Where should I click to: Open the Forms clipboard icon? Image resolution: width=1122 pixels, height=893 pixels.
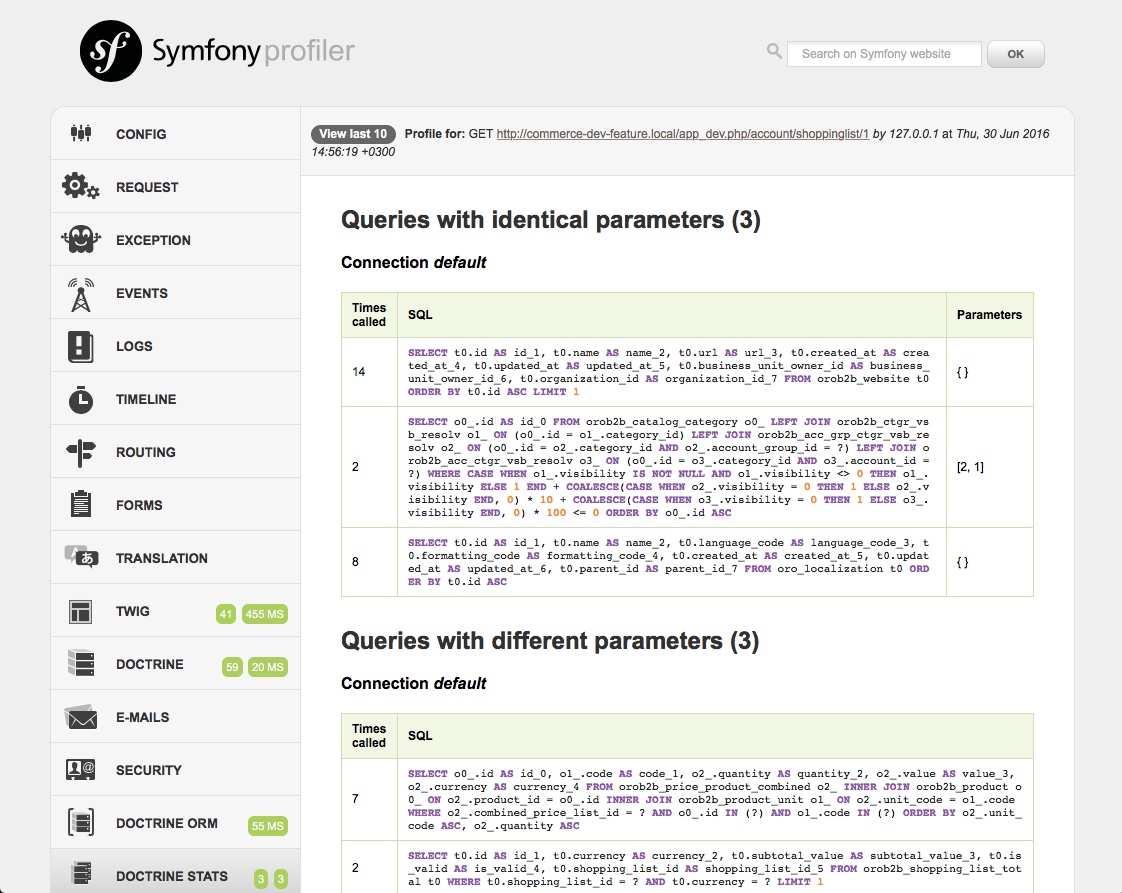click(x=81, y=505)
